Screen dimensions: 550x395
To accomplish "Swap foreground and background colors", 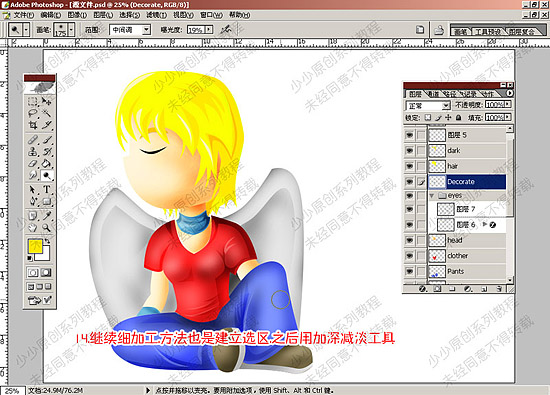I will tap(47, 241).
